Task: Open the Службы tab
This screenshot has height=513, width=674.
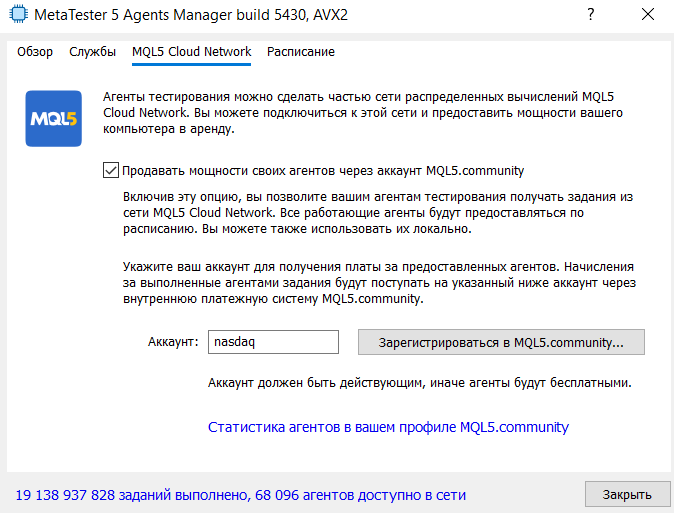Action: point(93,52)
